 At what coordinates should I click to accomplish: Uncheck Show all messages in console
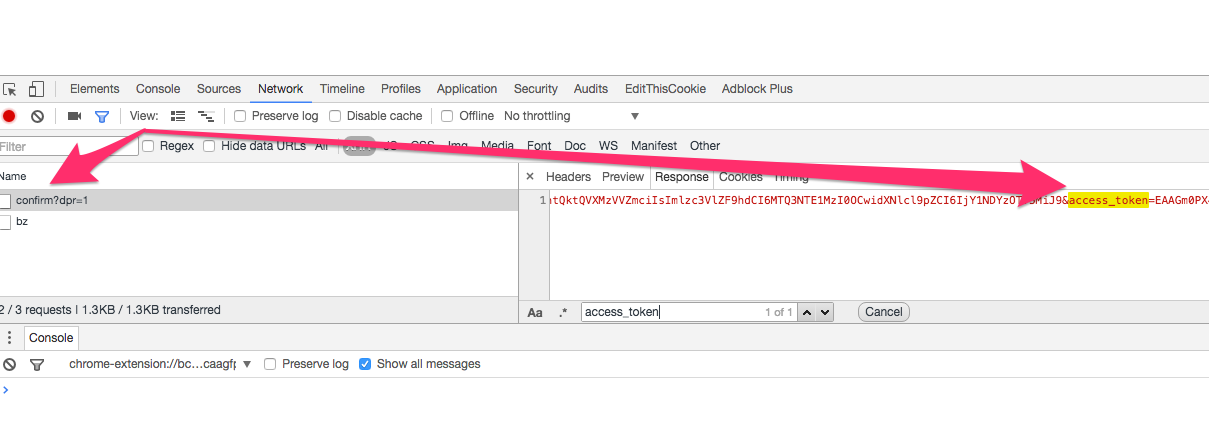pos(365,364)
